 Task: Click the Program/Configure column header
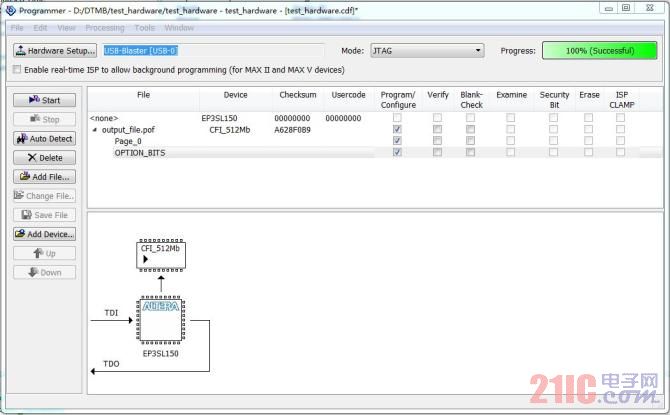(398, 100)
